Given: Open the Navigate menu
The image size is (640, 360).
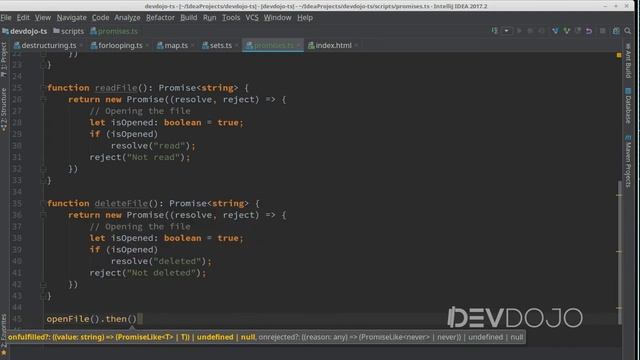Looking at the screenshot, I should 71,18.
